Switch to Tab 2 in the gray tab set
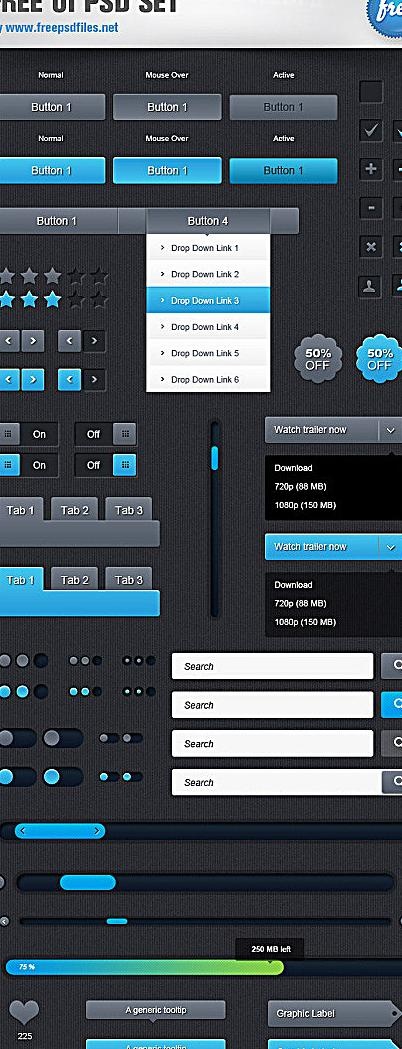Image resolution: width=402 pixels, height=1049 pixels. (x=74, y=510)
